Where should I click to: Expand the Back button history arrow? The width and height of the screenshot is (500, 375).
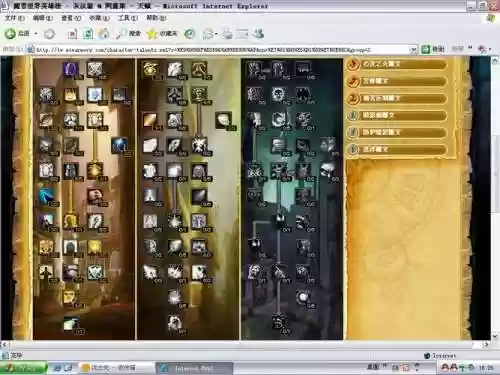(x=36, y=33)
